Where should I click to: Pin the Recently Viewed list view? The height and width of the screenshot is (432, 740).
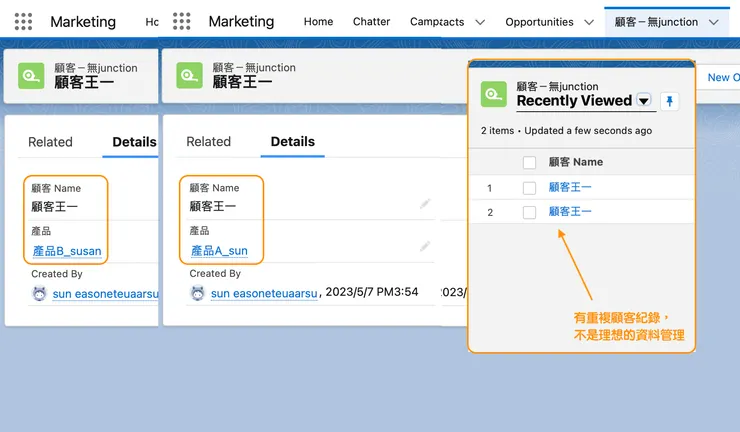[x=670, y=101]
